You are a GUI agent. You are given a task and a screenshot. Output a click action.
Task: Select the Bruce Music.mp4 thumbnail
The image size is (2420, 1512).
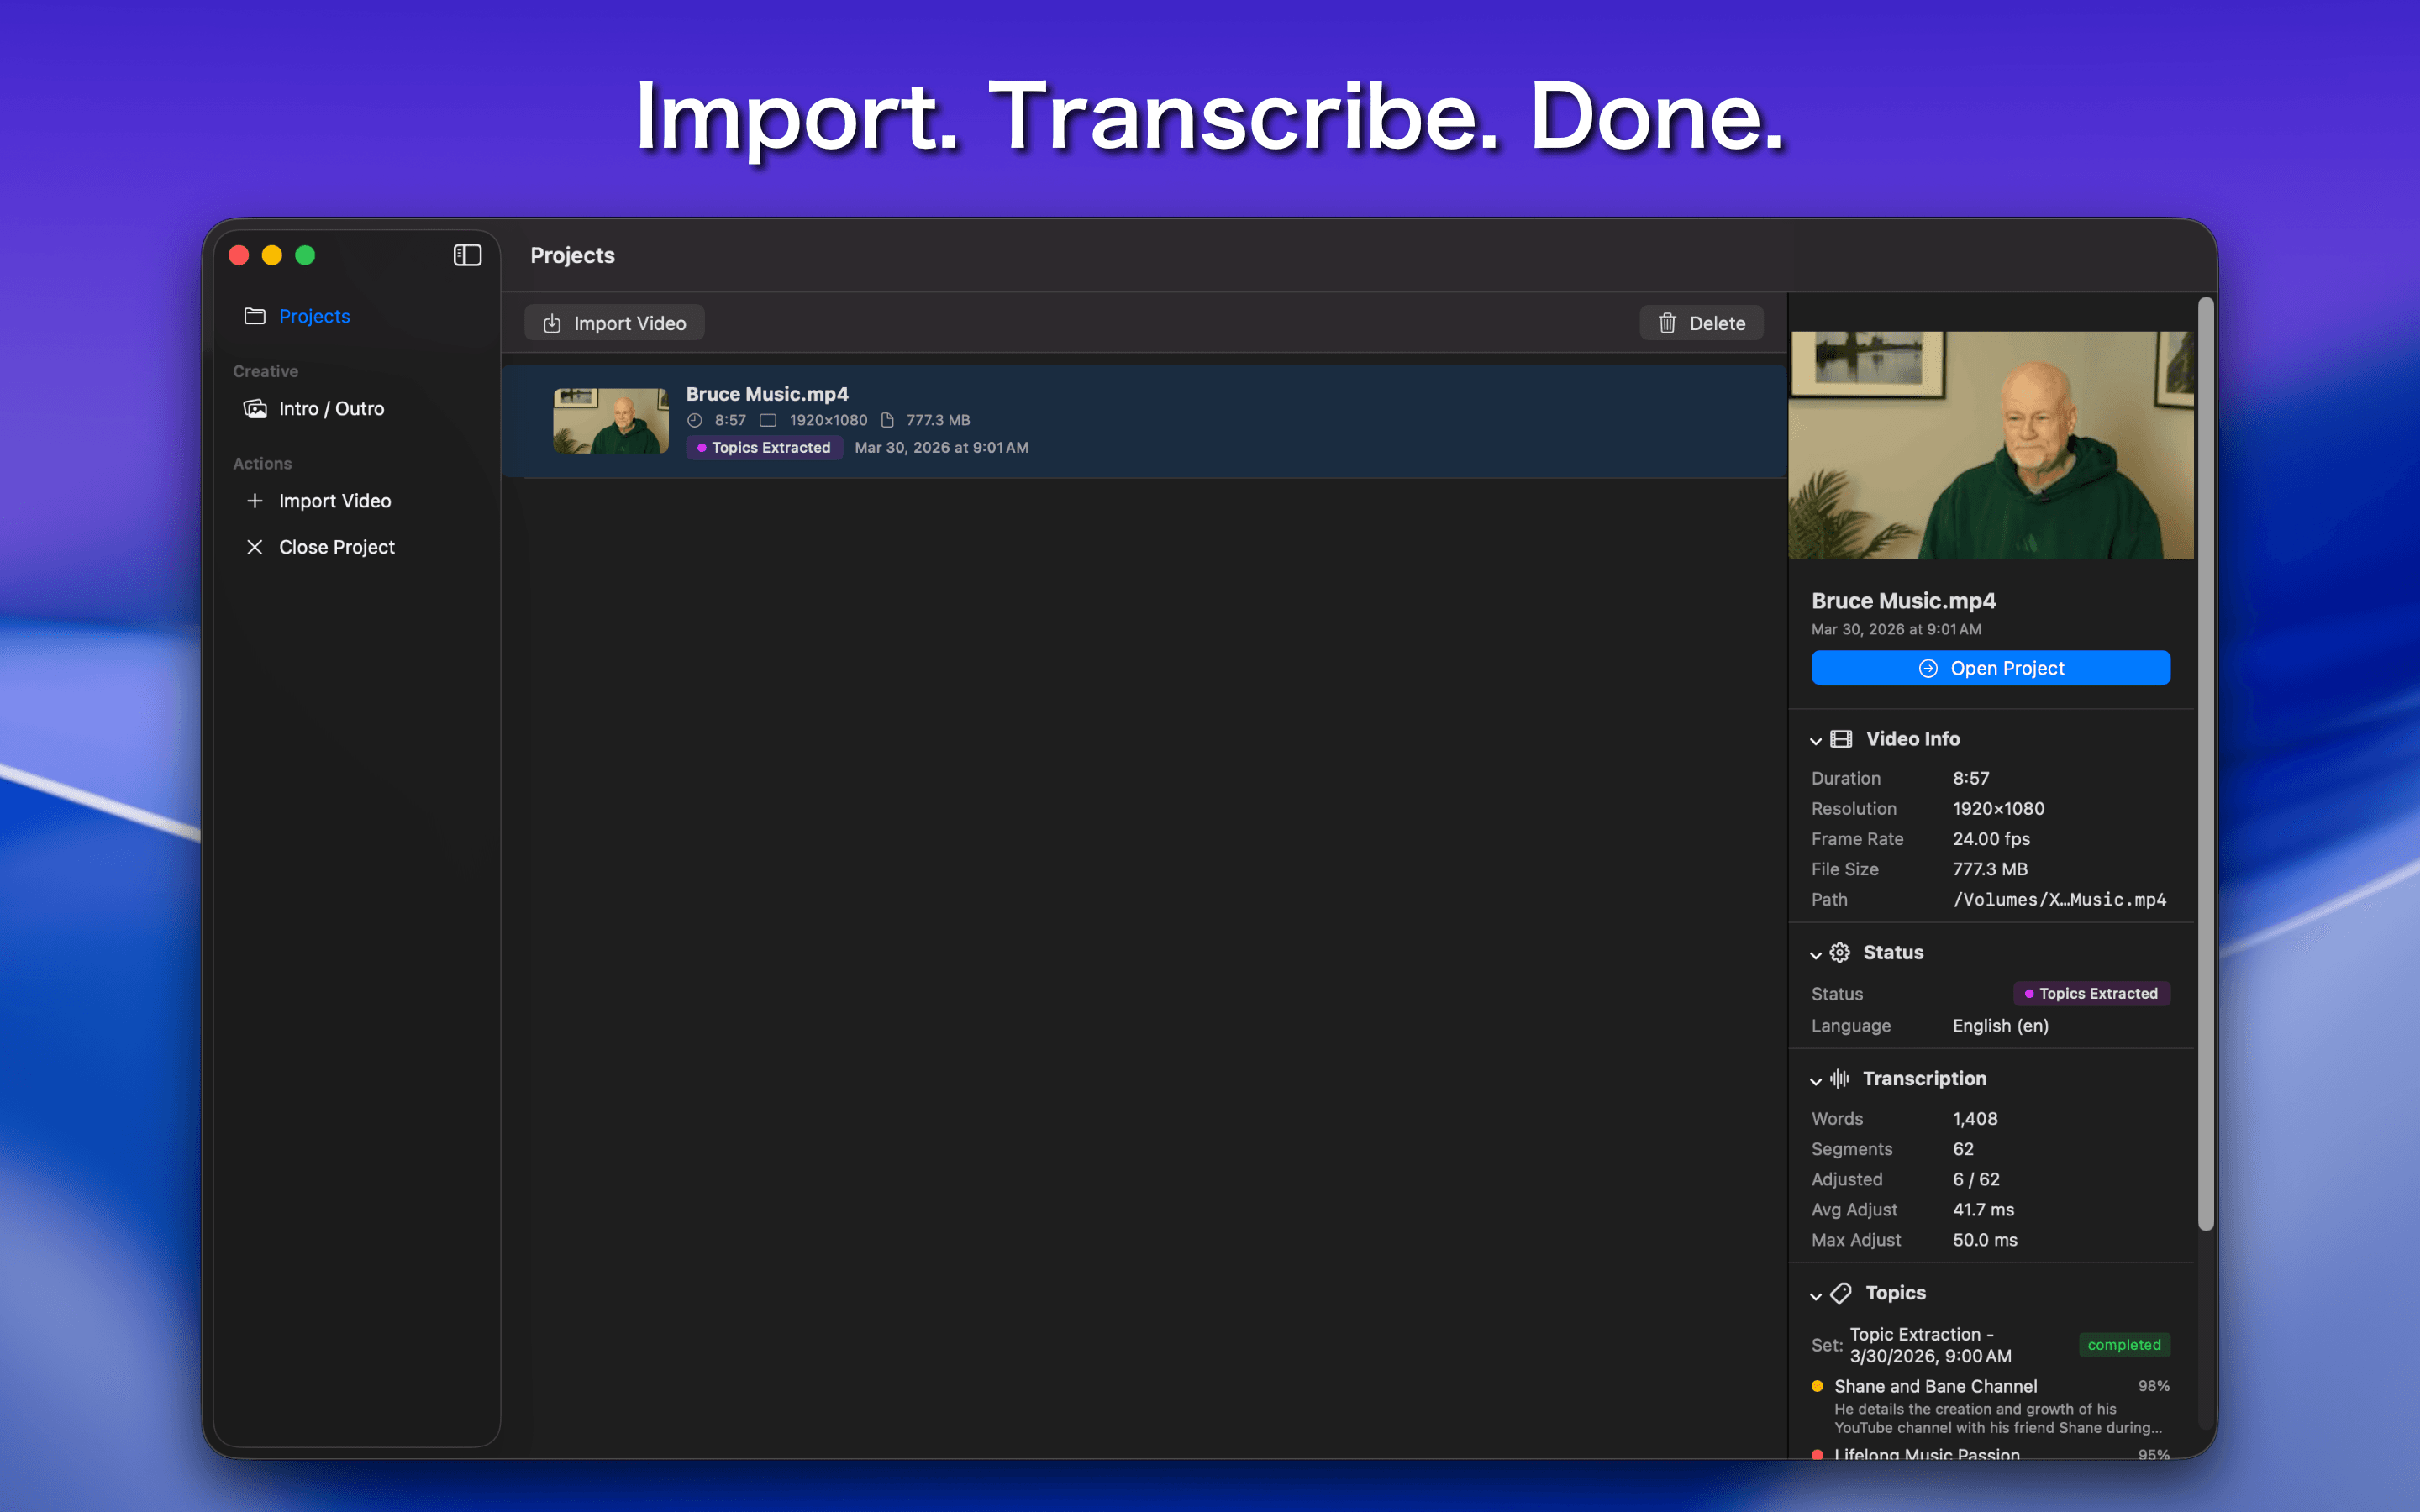pos(610,420)
